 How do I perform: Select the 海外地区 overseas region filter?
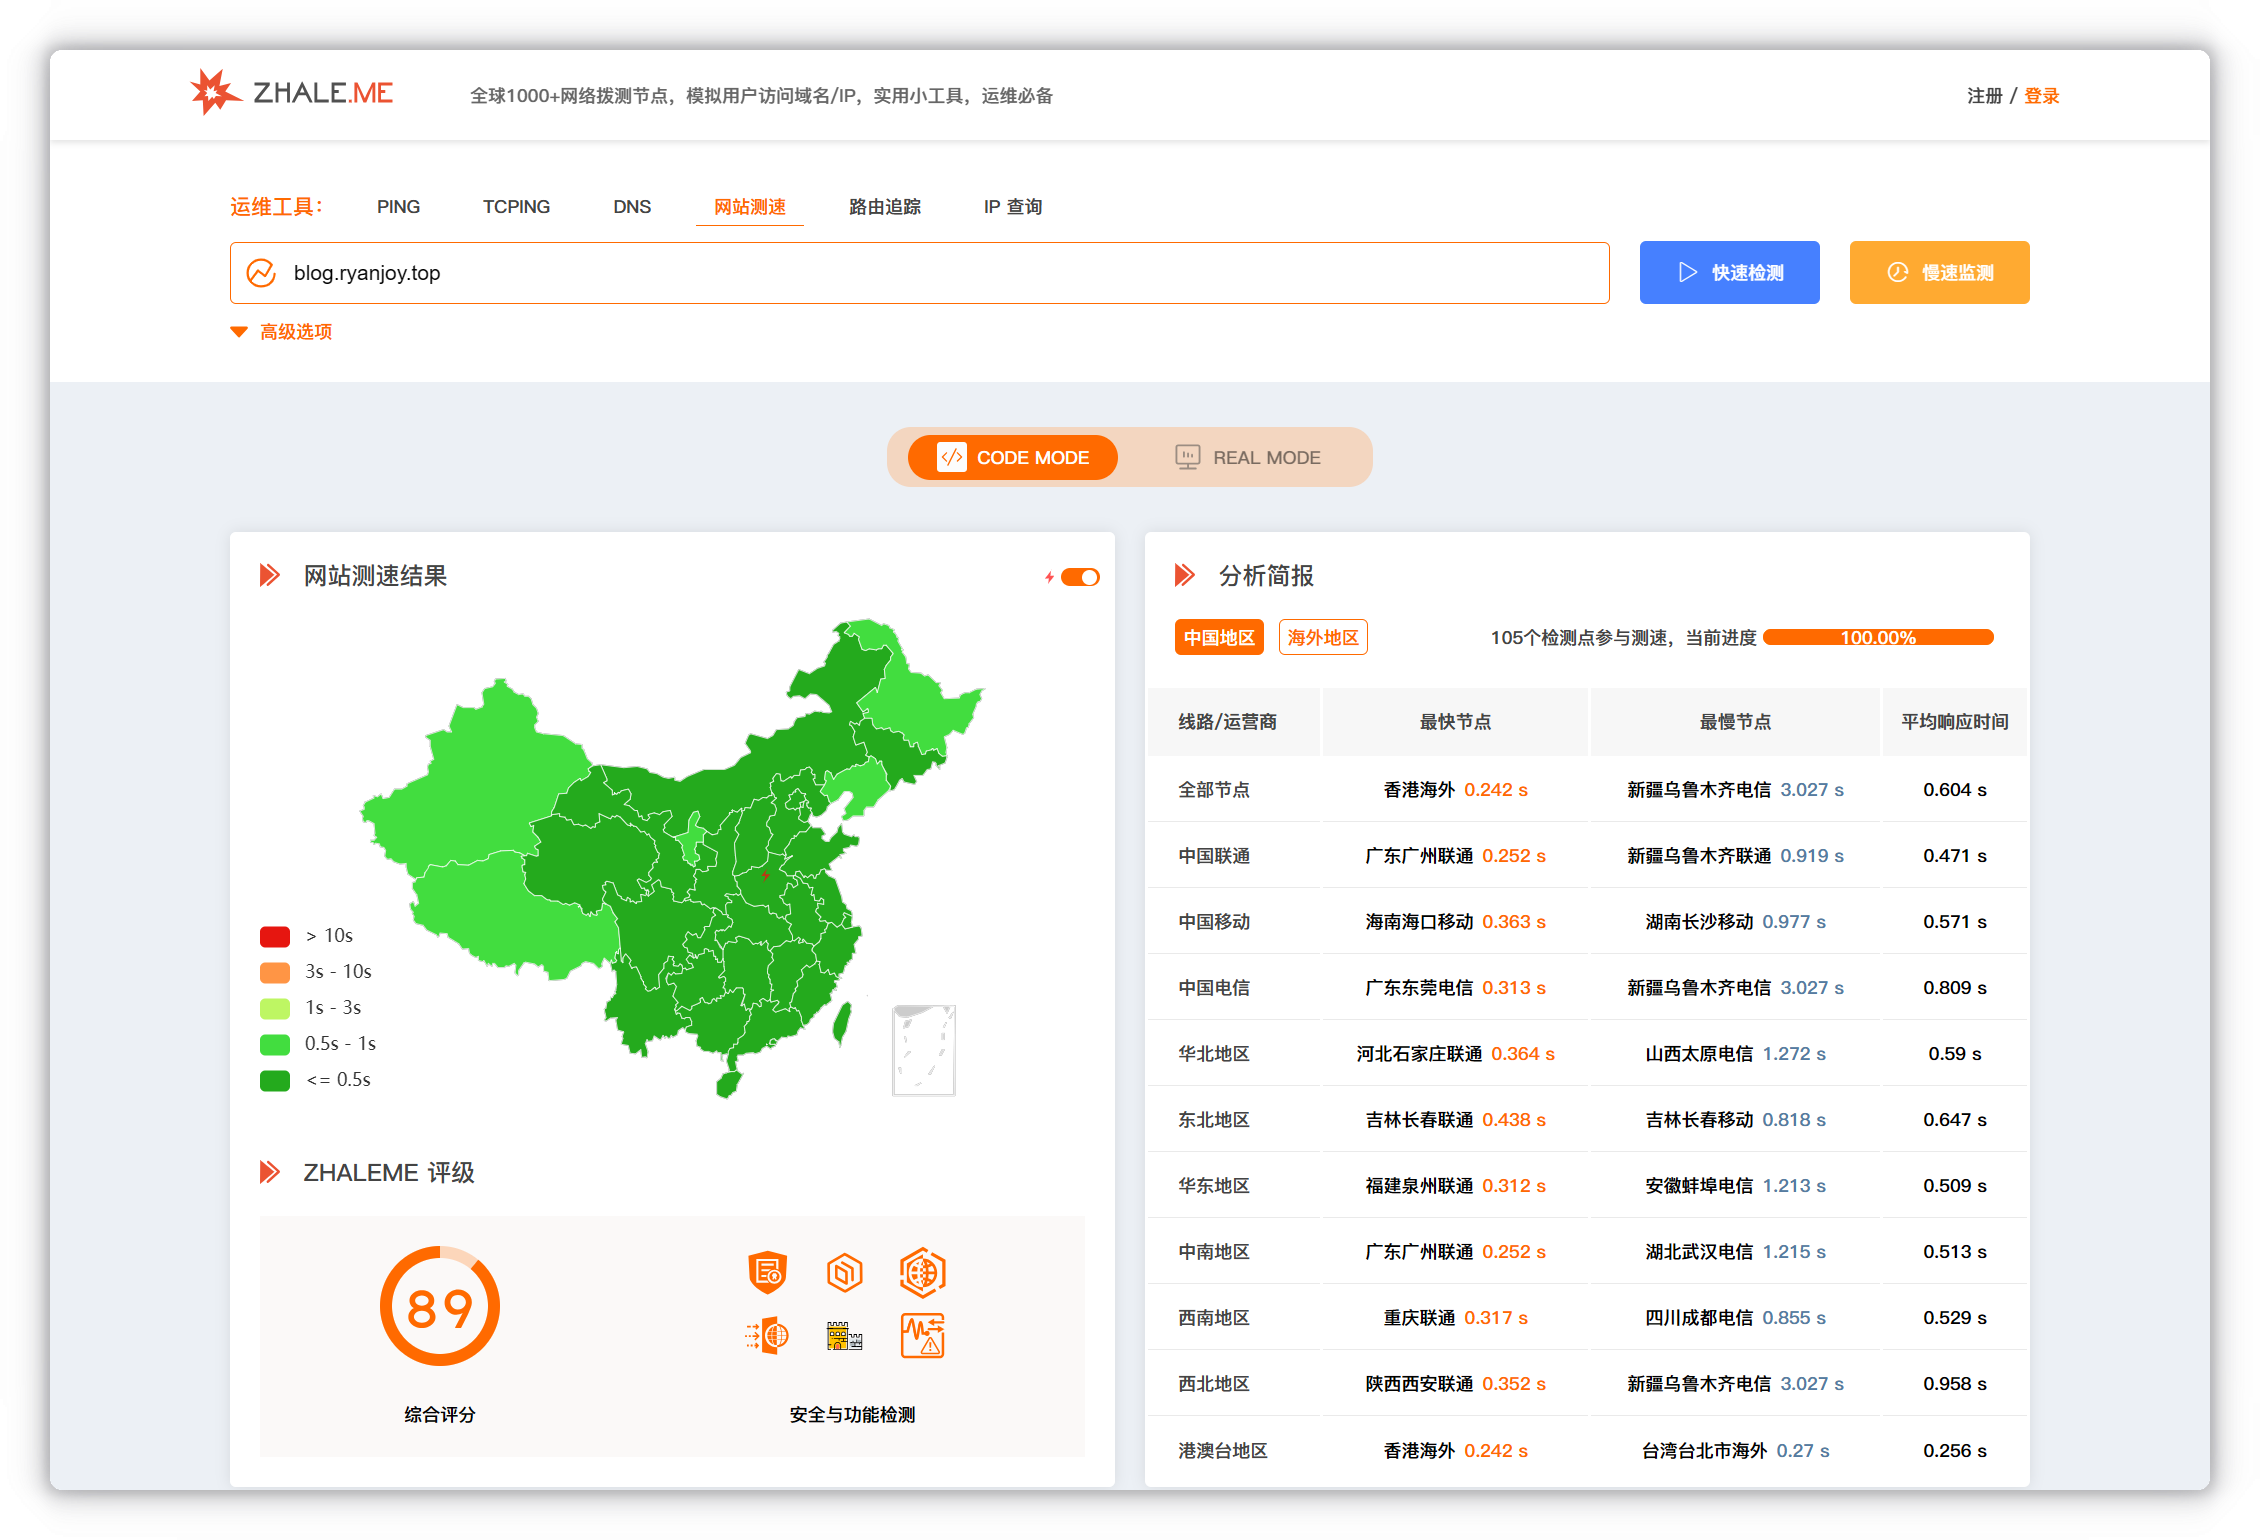coord(1322,638)
